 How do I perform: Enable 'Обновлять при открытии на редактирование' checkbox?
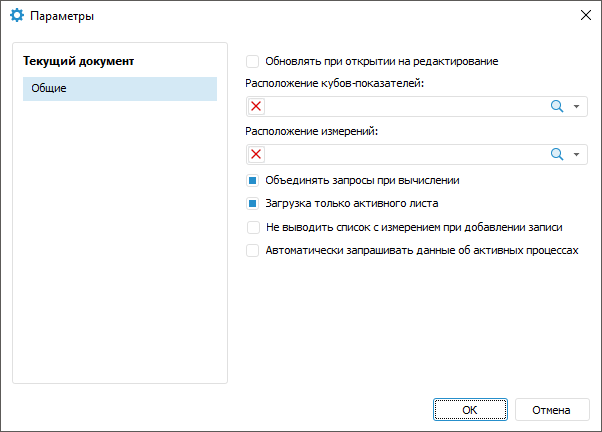point(253,61)
